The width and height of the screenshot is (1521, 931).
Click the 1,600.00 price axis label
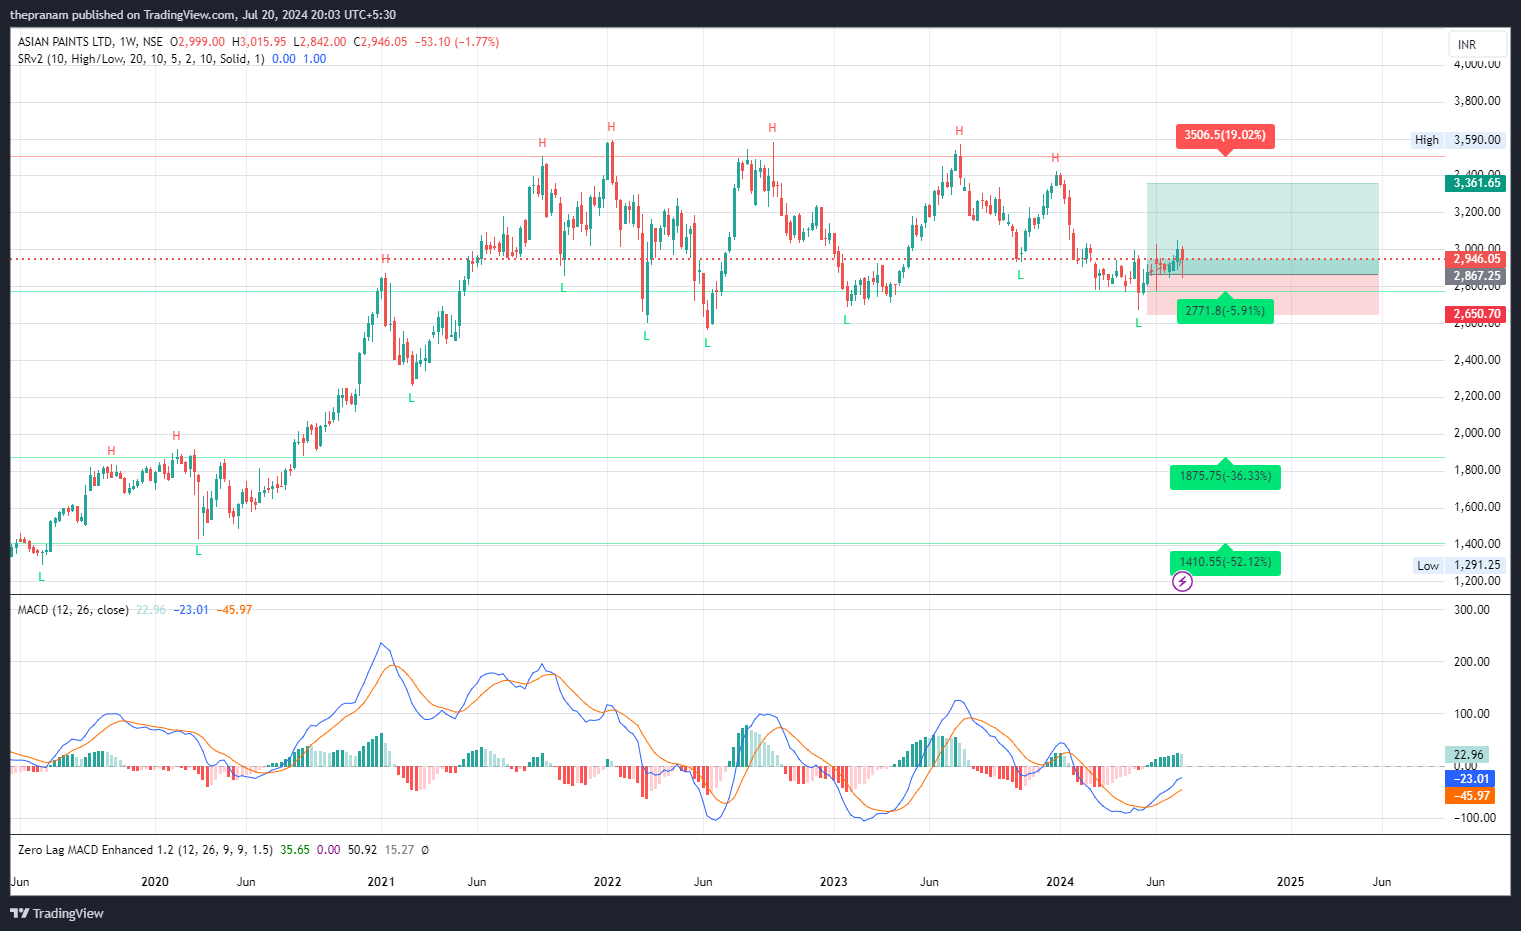[x=1477, y=507]
